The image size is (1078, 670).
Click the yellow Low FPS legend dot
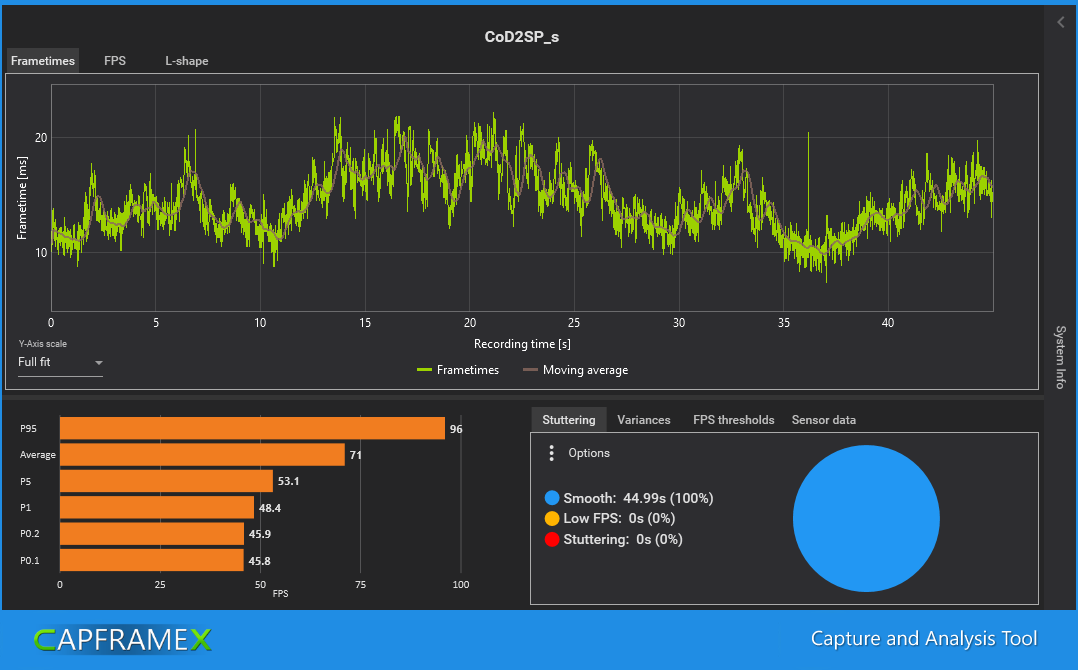pos(552,518)
